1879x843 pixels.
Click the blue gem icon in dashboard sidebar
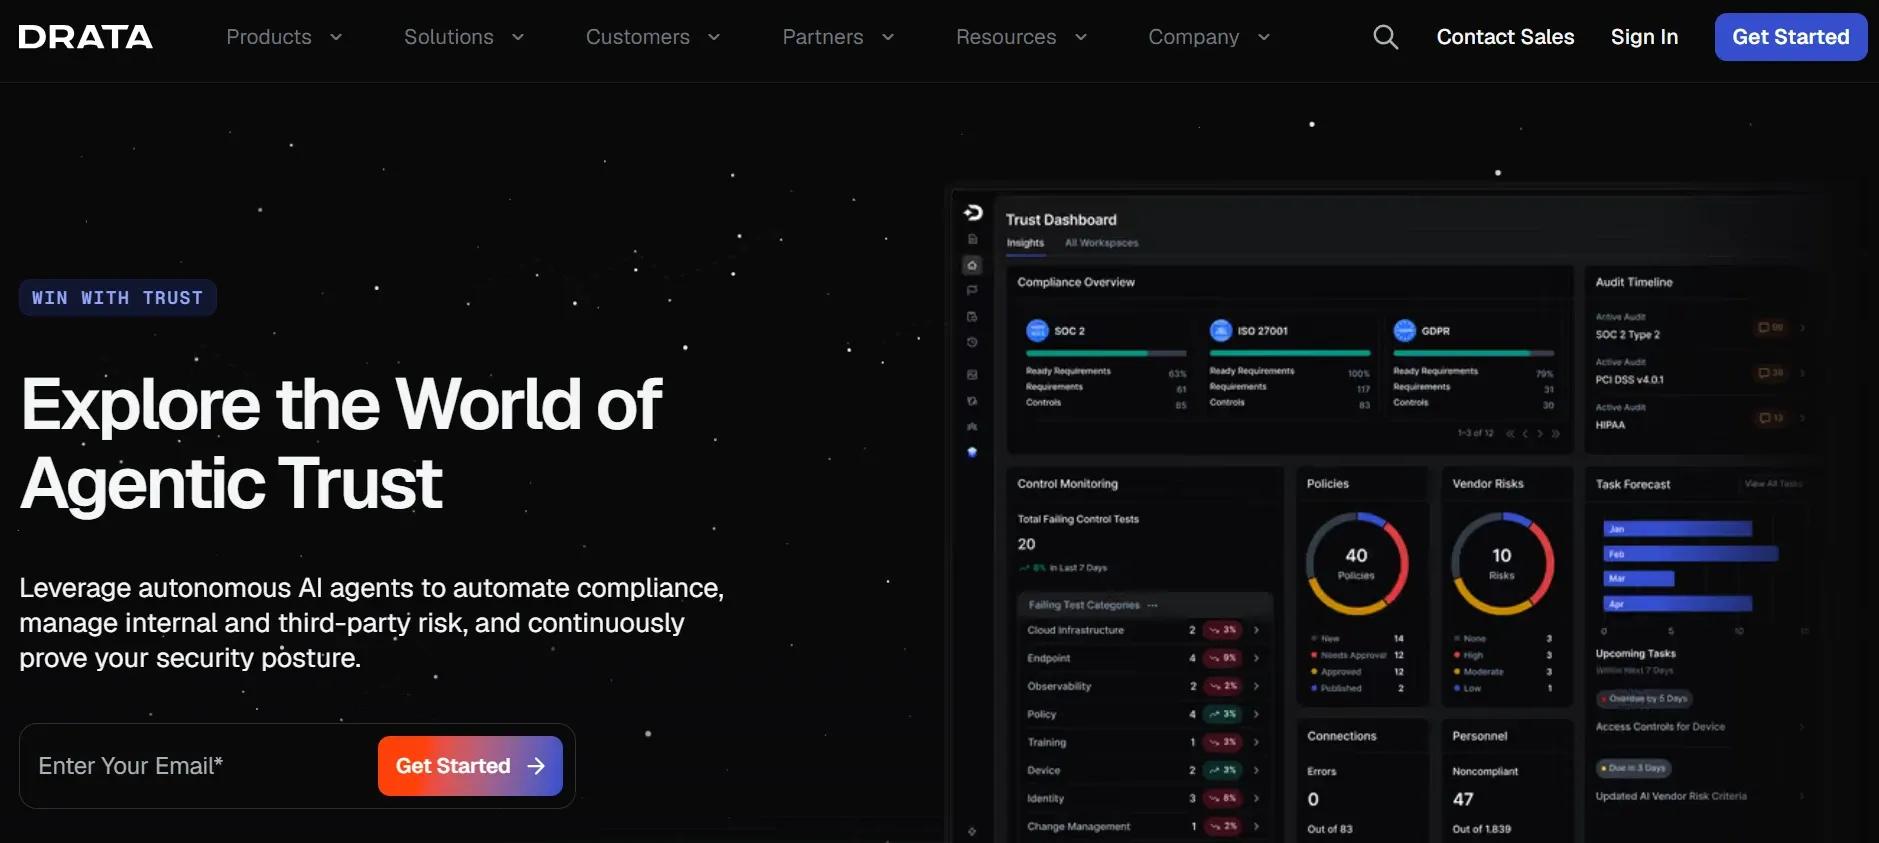click(x=972, y=452)
